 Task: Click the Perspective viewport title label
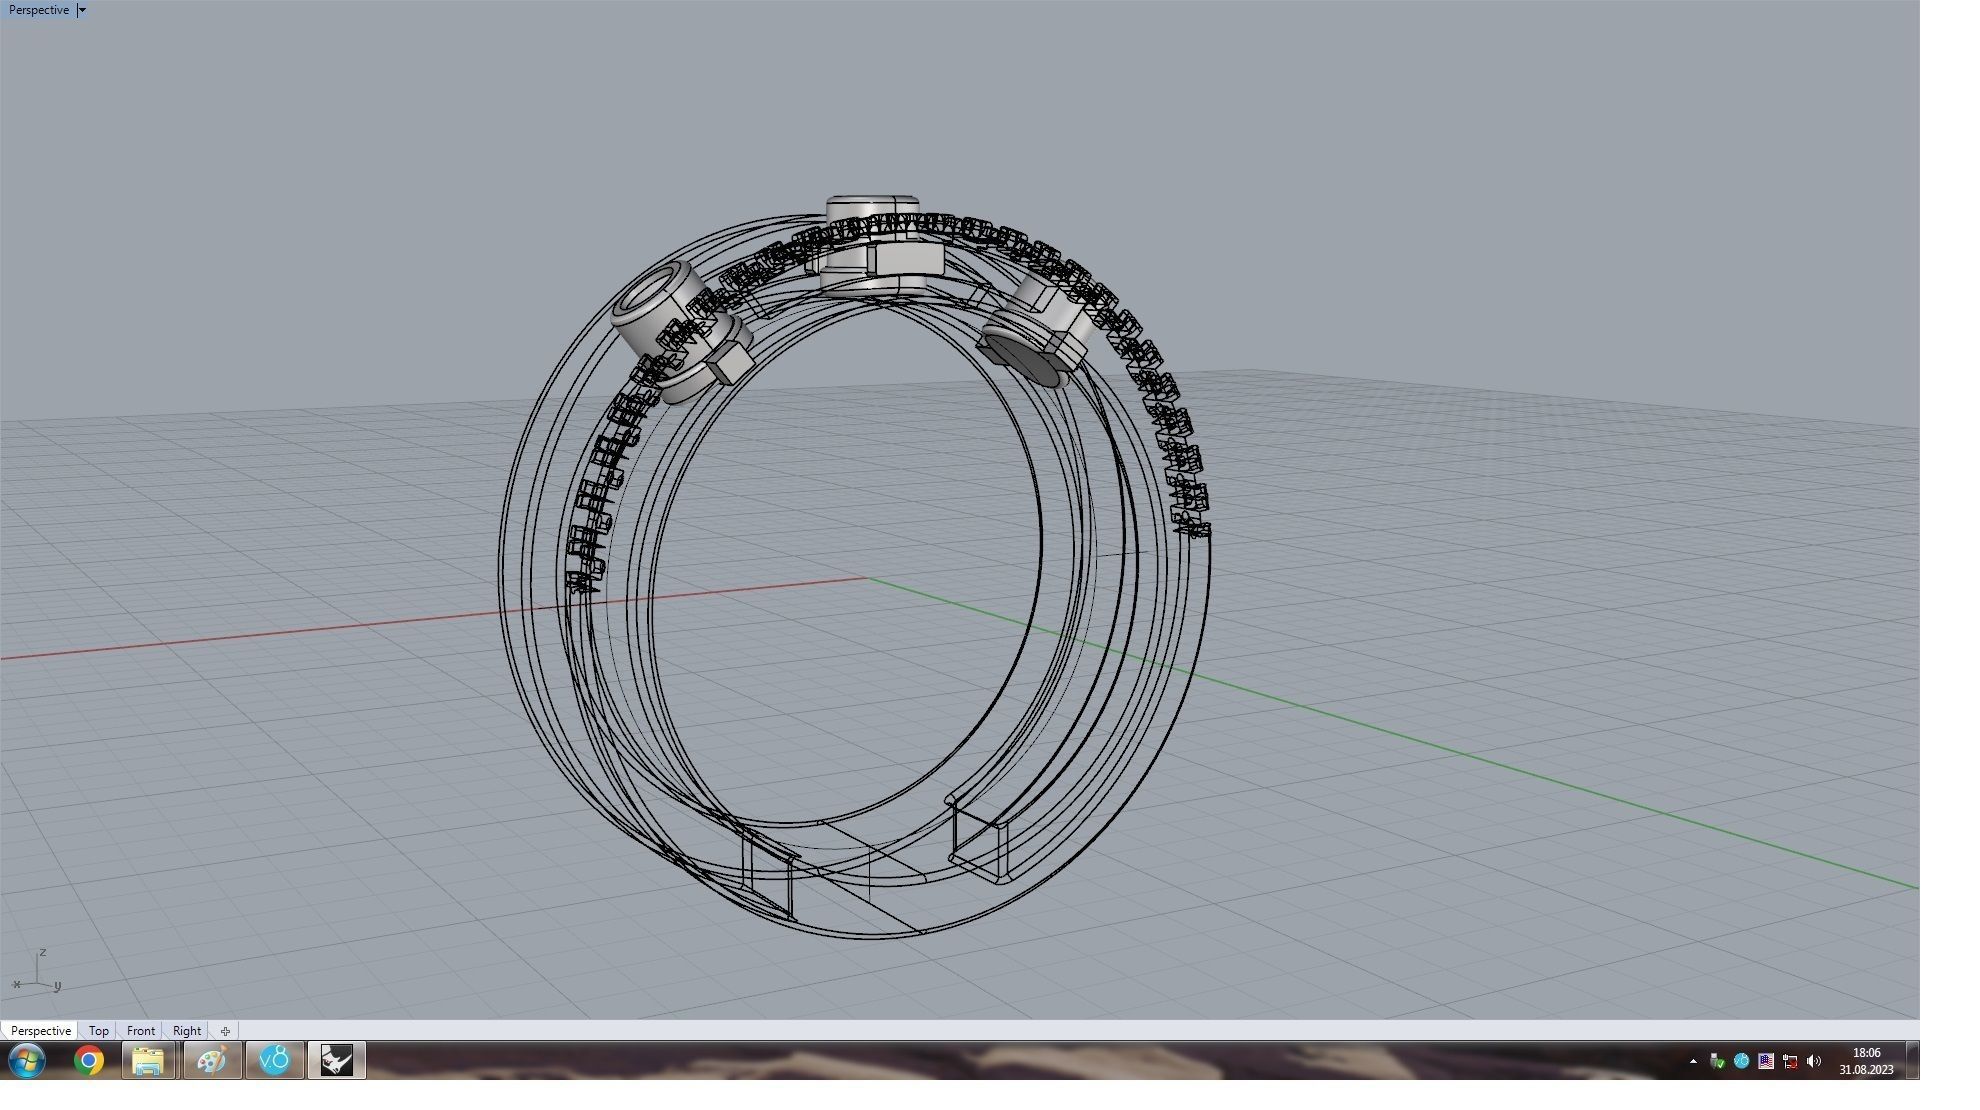coord(39,10)
